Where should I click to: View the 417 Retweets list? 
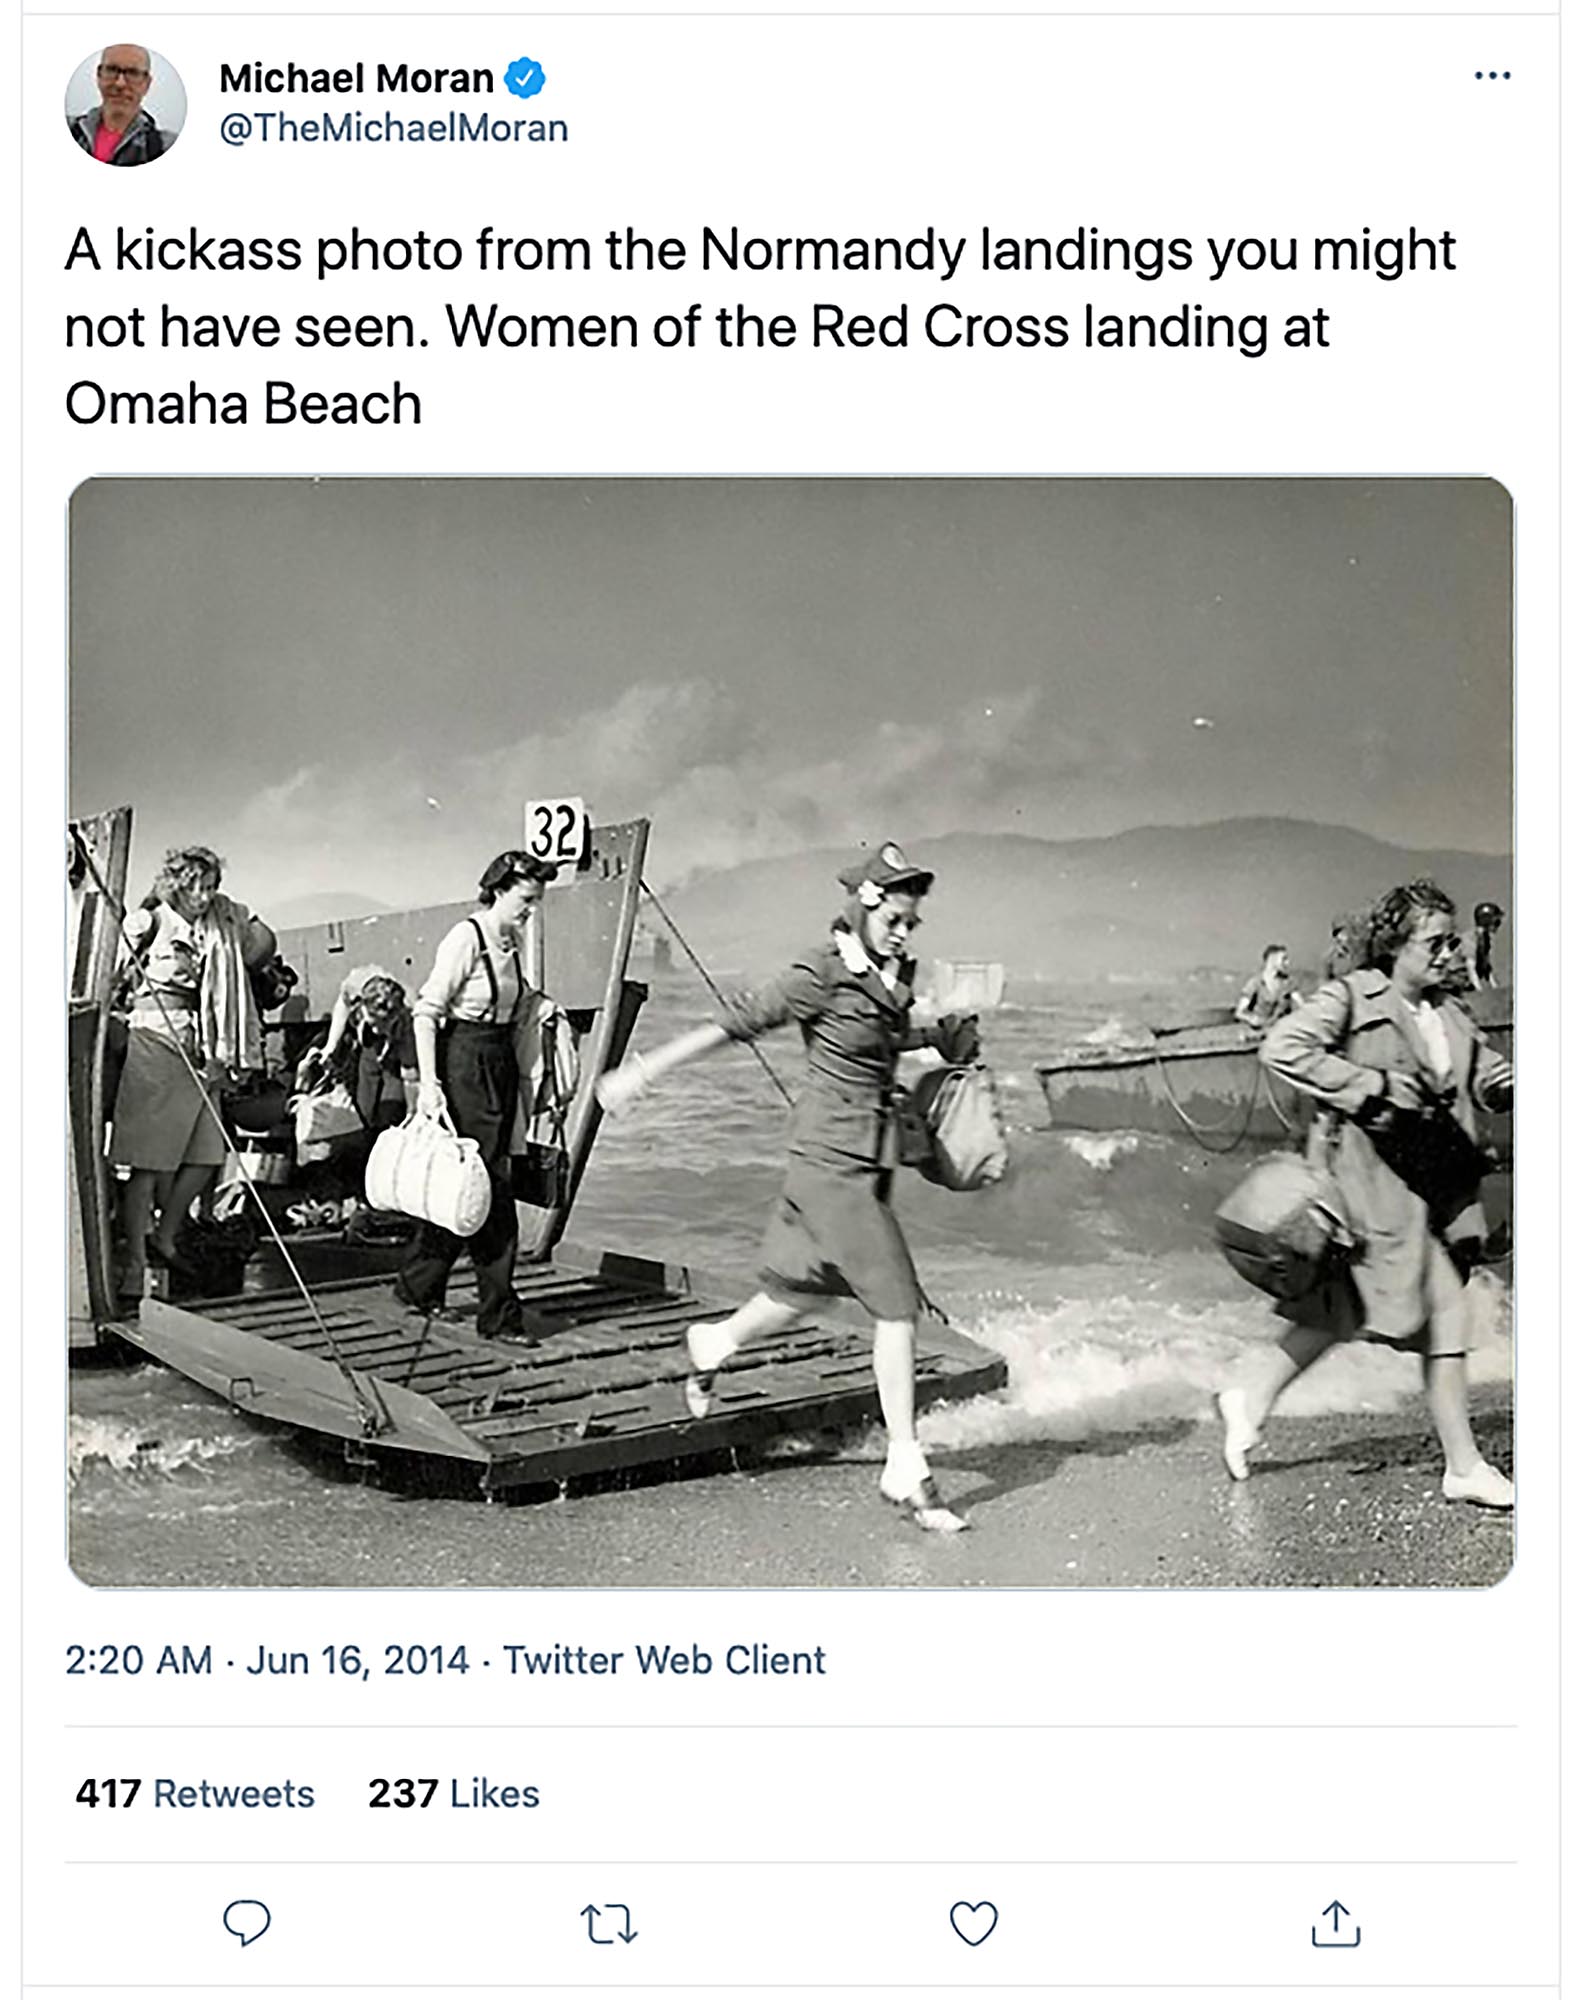click(195, 1793)
